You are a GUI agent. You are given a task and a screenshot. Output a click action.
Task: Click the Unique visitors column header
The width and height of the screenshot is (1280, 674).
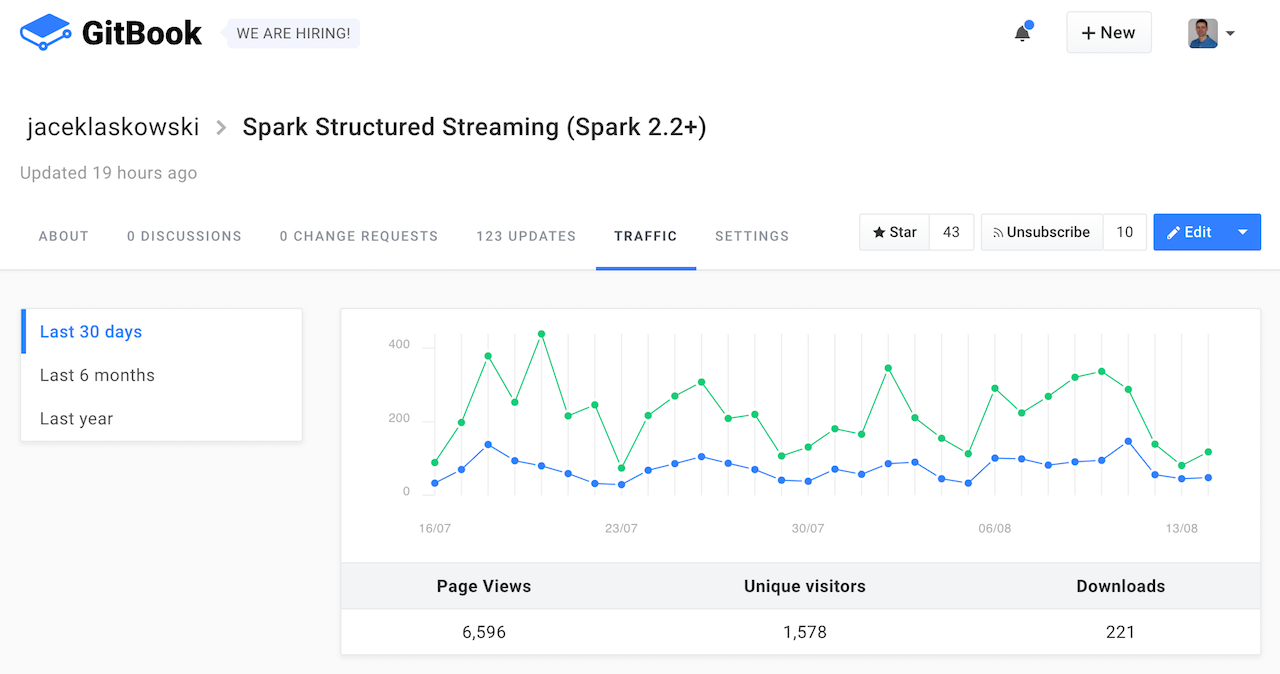805,587
